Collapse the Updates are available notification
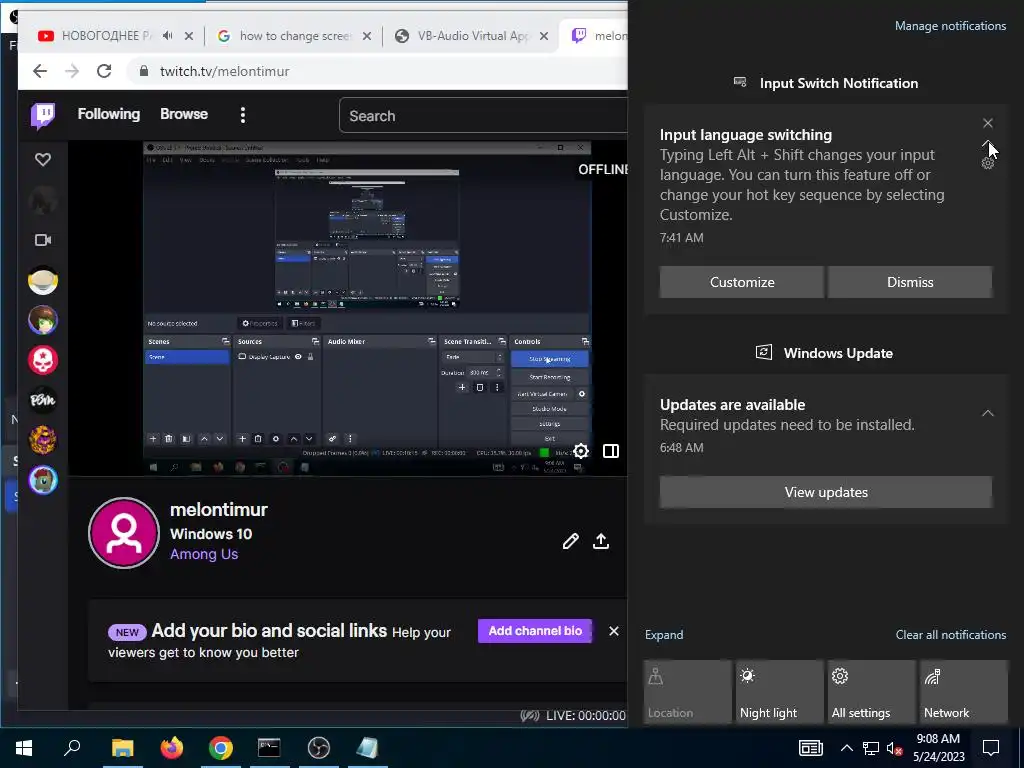Image resolution: width=1024 pixels, height=768 pixels. click(987, 413)
